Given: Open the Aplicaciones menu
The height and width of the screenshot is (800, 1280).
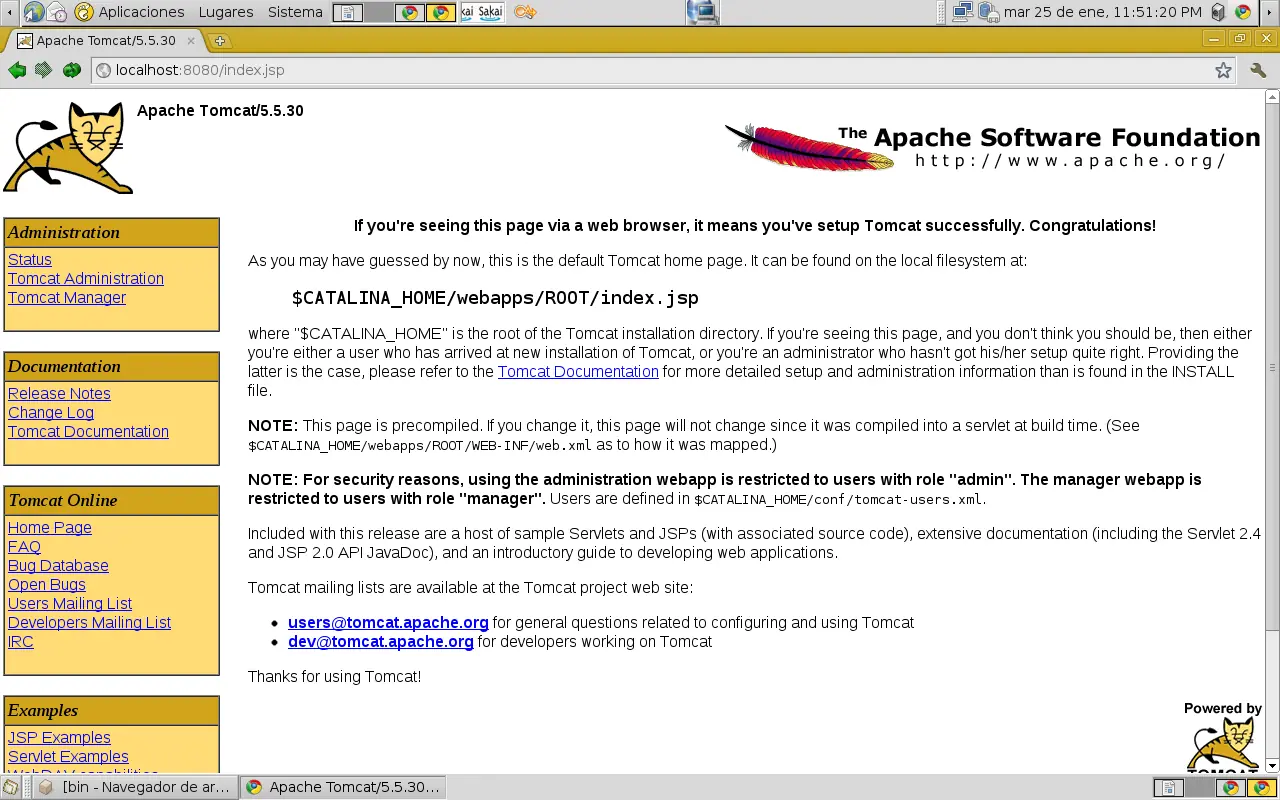Looking at the screenshot, I should pos(141,12).
